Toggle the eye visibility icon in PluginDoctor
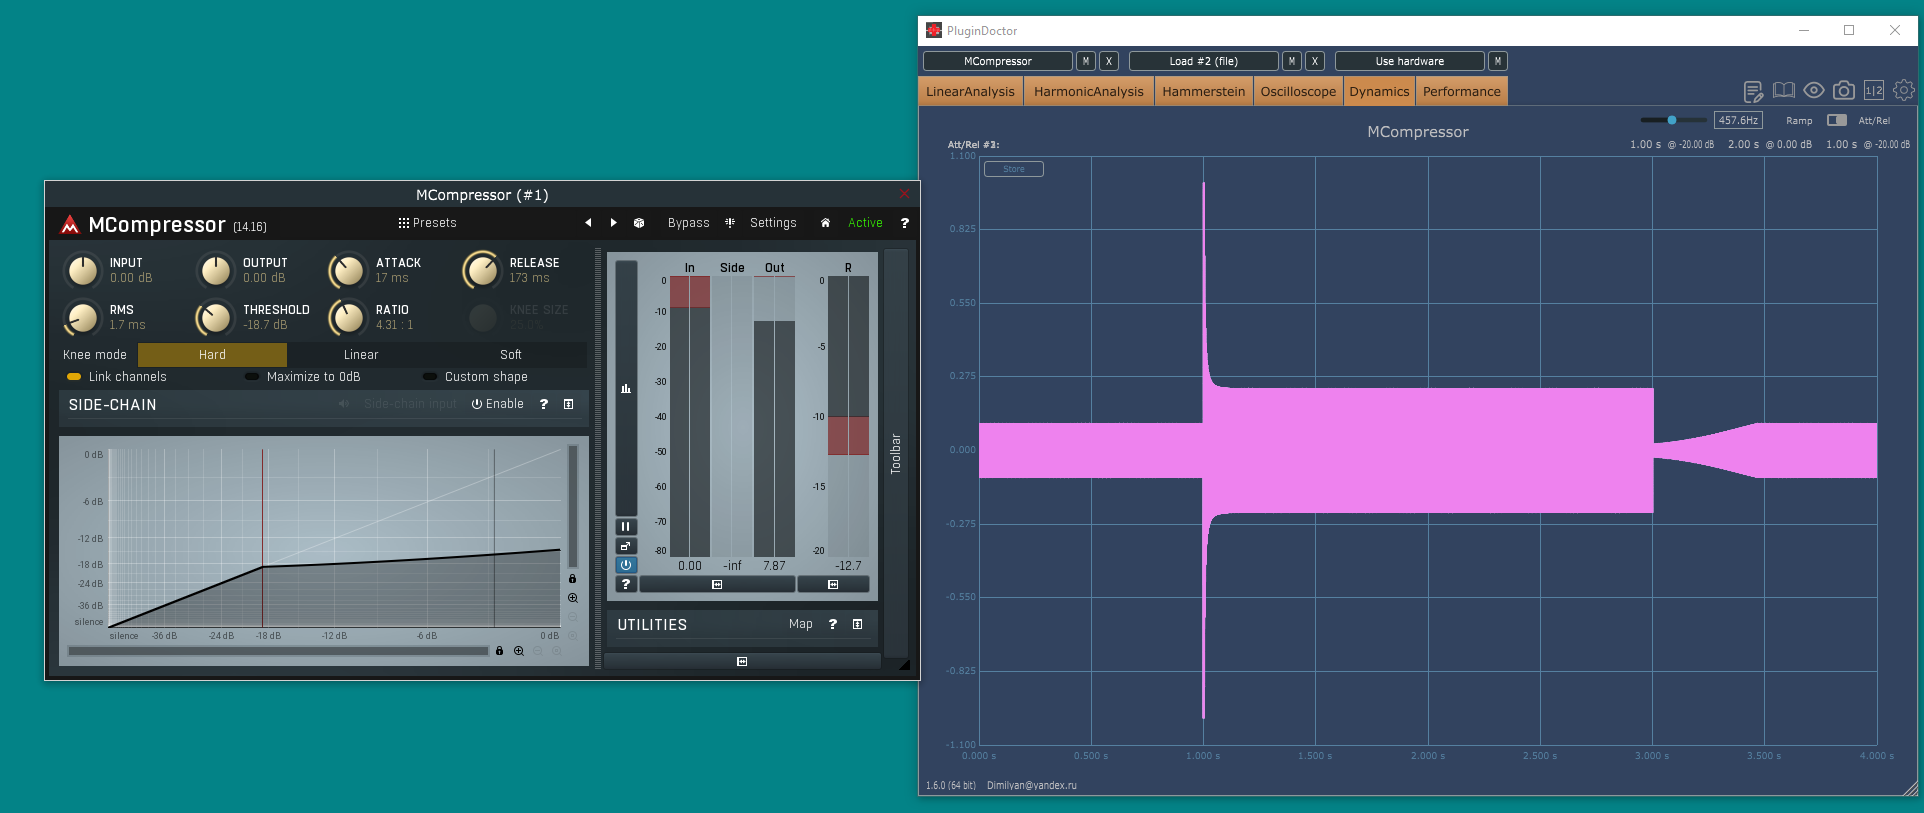This screenshot has height=813, width=1924. click(1814, 91)
